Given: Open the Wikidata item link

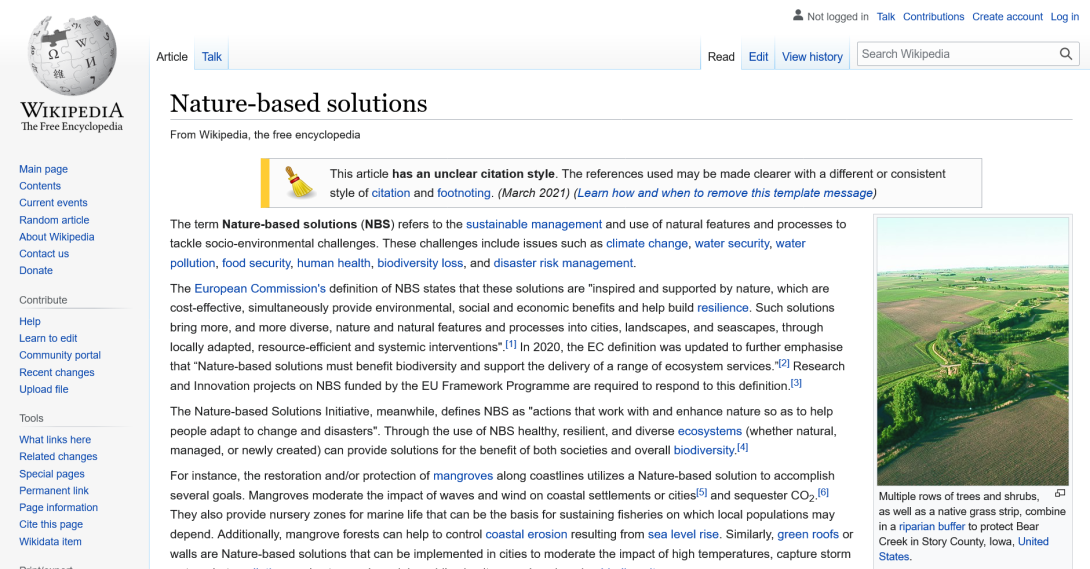Looking at the screenshot, I should (50, 541).
